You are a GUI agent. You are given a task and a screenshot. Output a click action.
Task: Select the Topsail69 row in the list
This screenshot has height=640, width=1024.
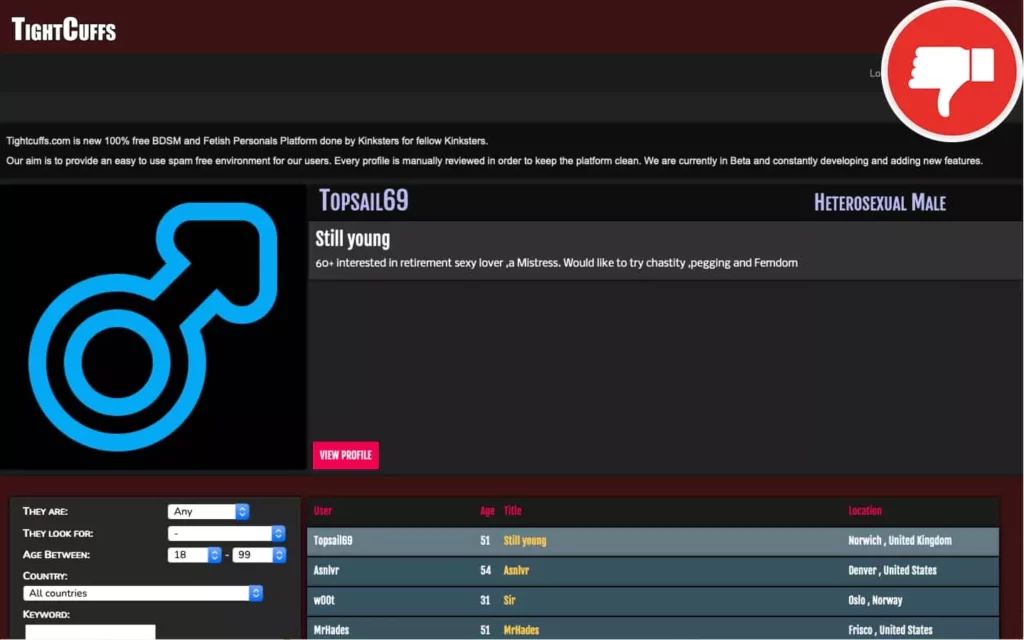[653, 541]
